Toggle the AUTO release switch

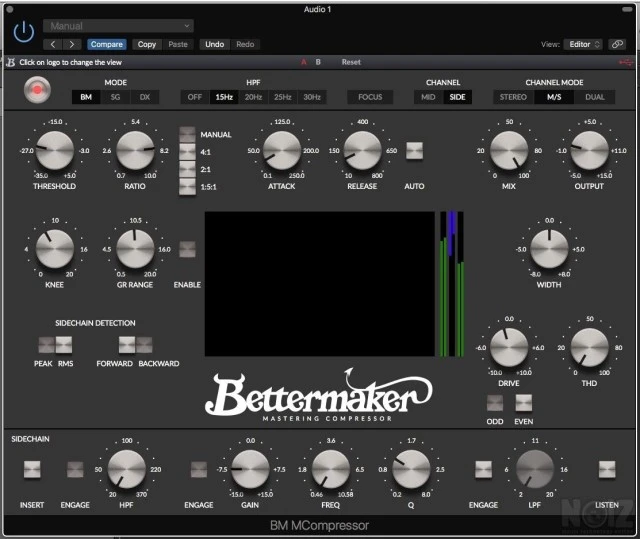[x=414, y=151]
